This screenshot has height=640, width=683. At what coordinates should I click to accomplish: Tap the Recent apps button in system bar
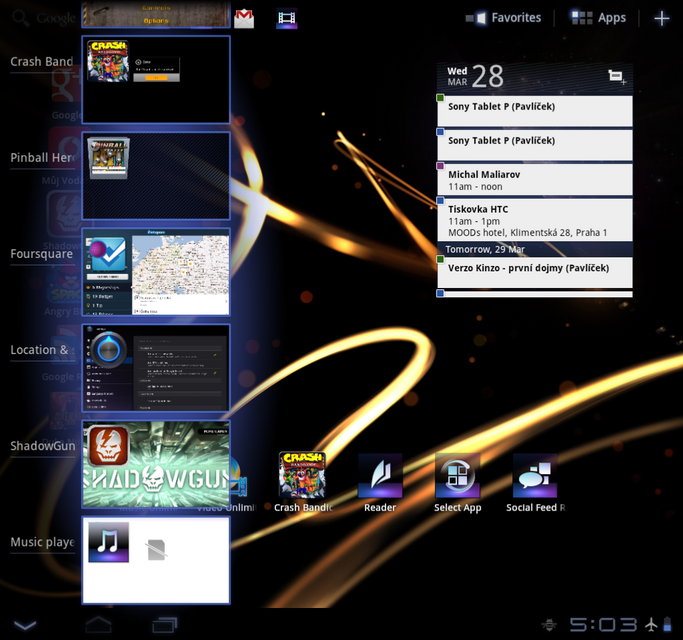165,625
